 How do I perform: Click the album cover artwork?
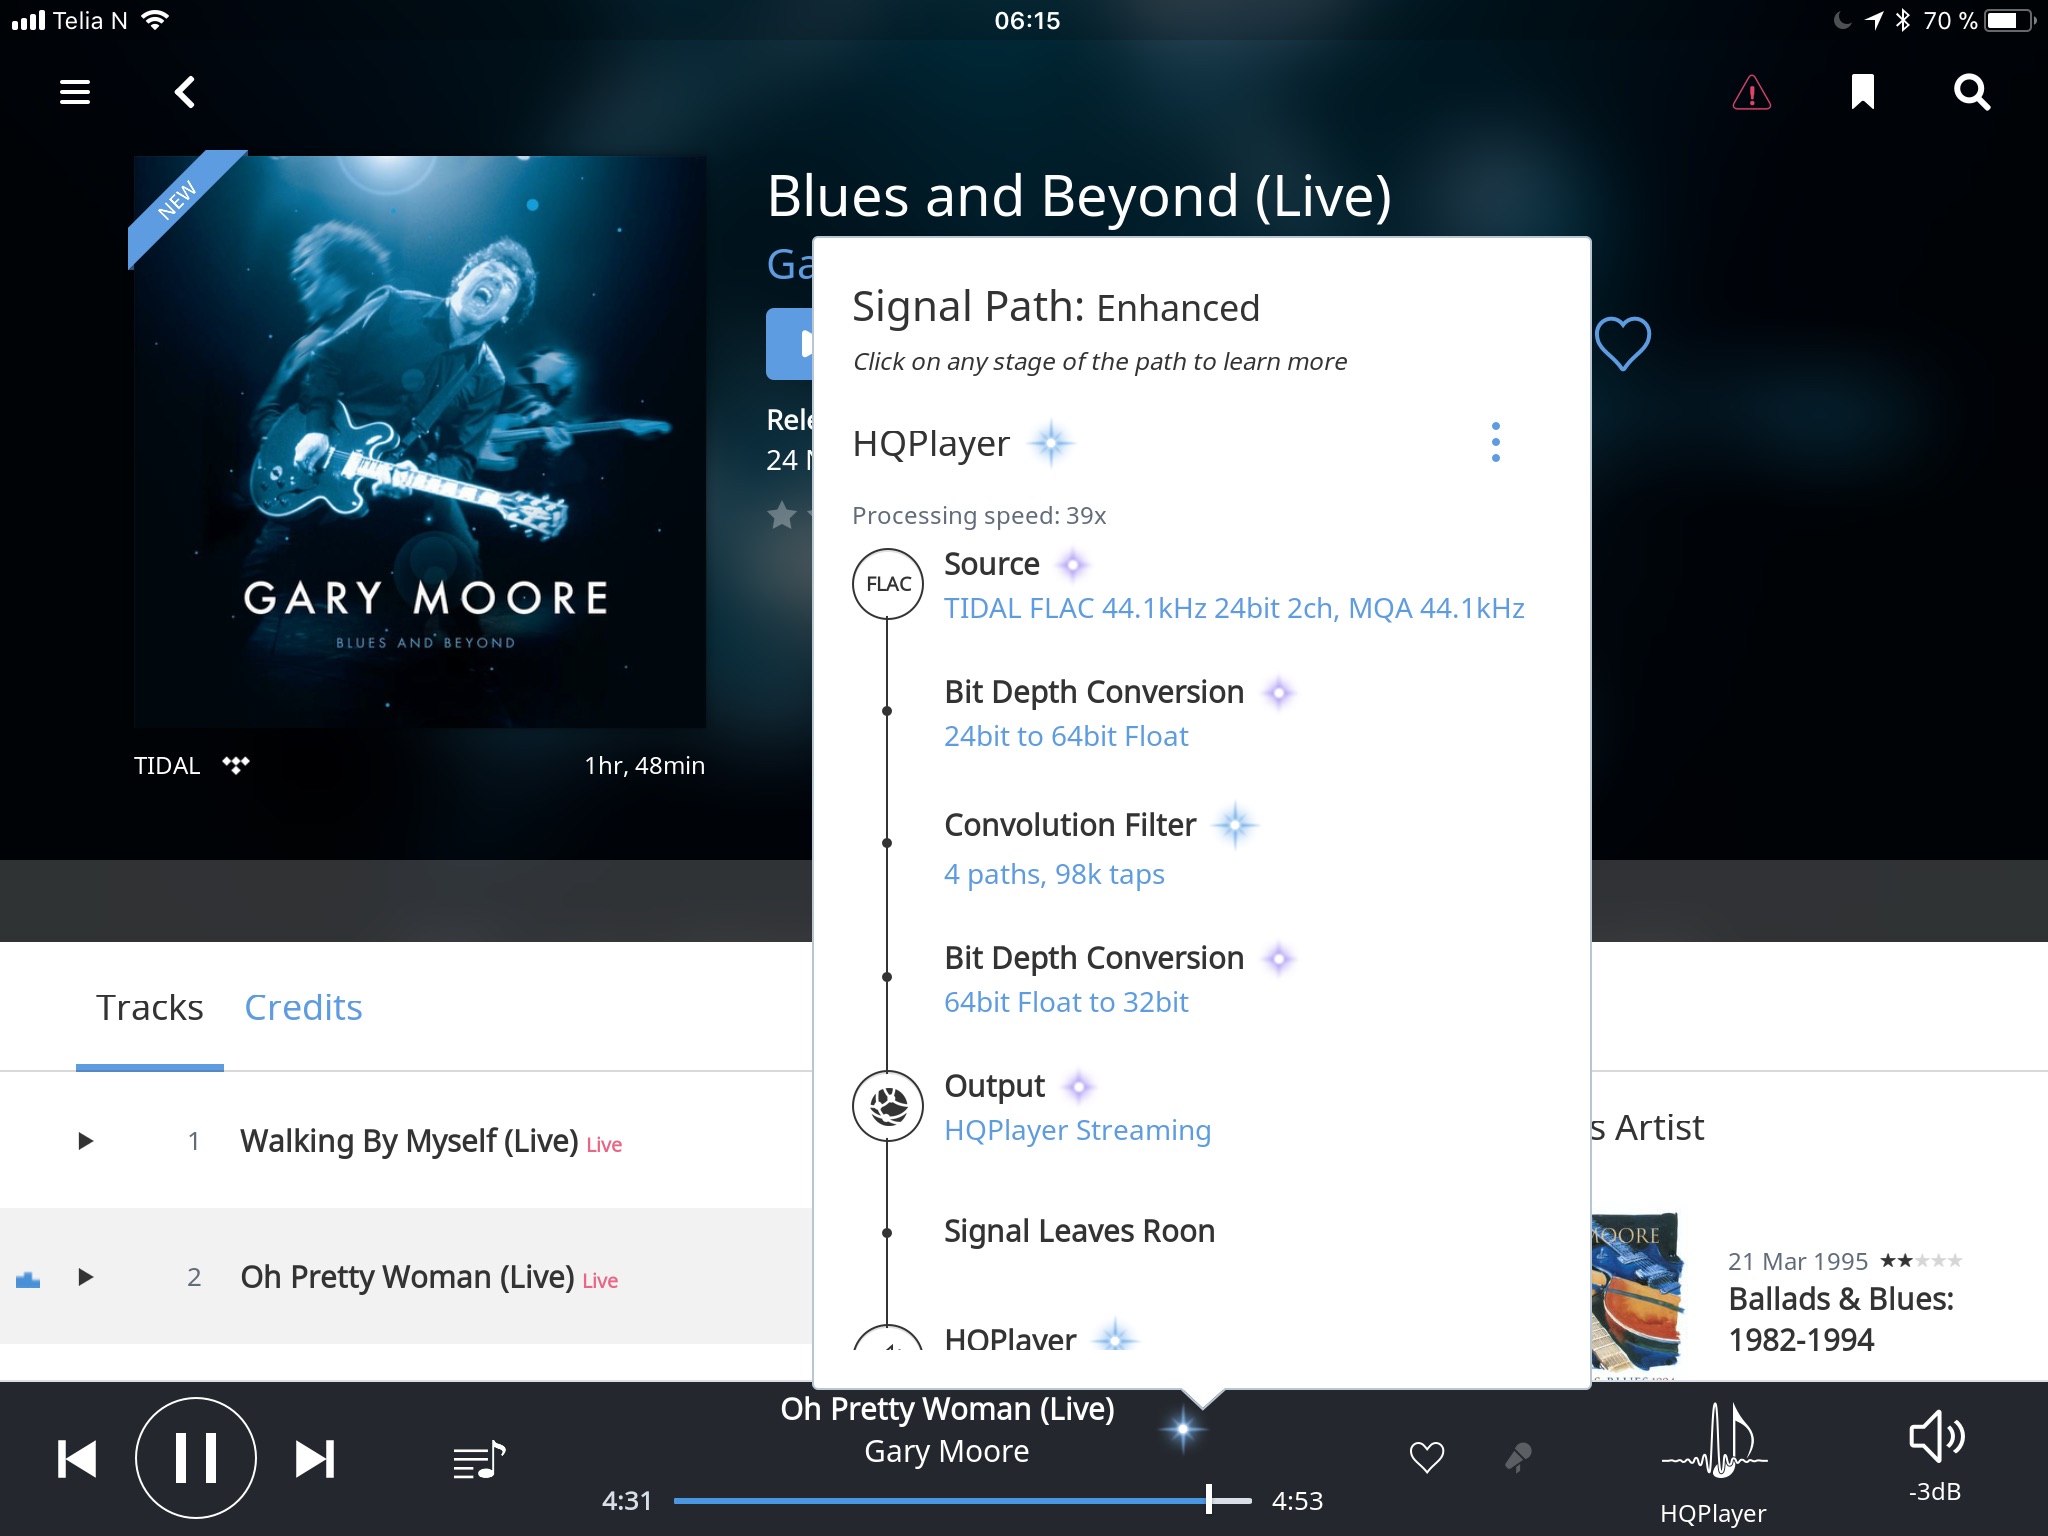(x=419, y=441)
